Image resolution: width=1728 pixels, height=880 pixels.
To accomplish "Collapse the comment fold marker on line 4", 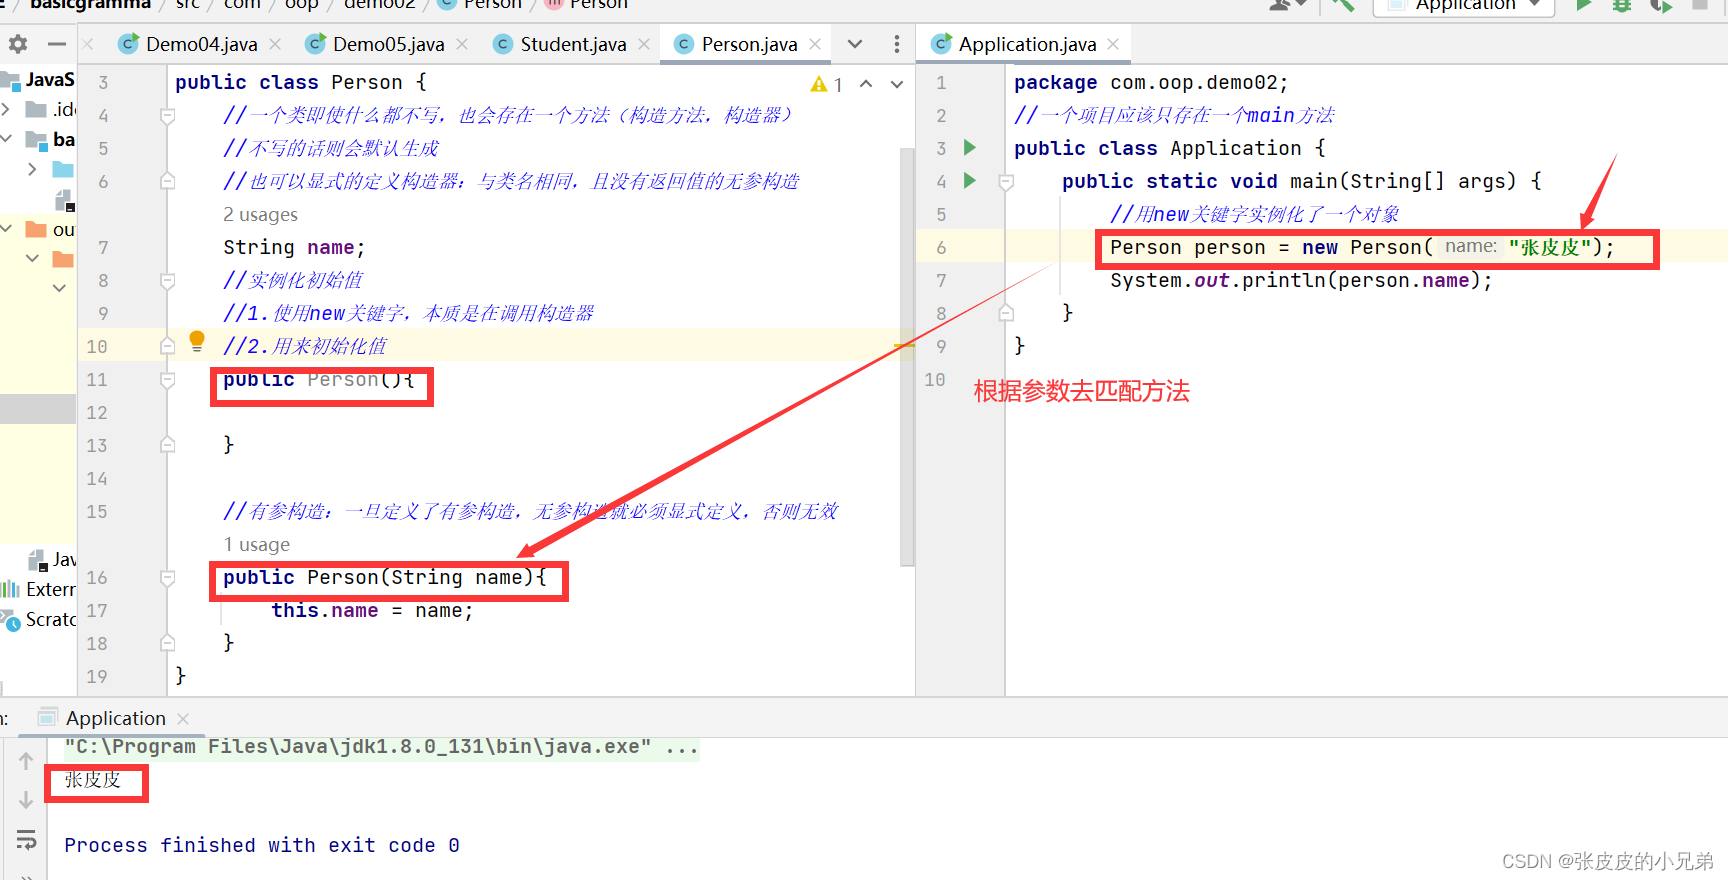I will pos(168,116).
